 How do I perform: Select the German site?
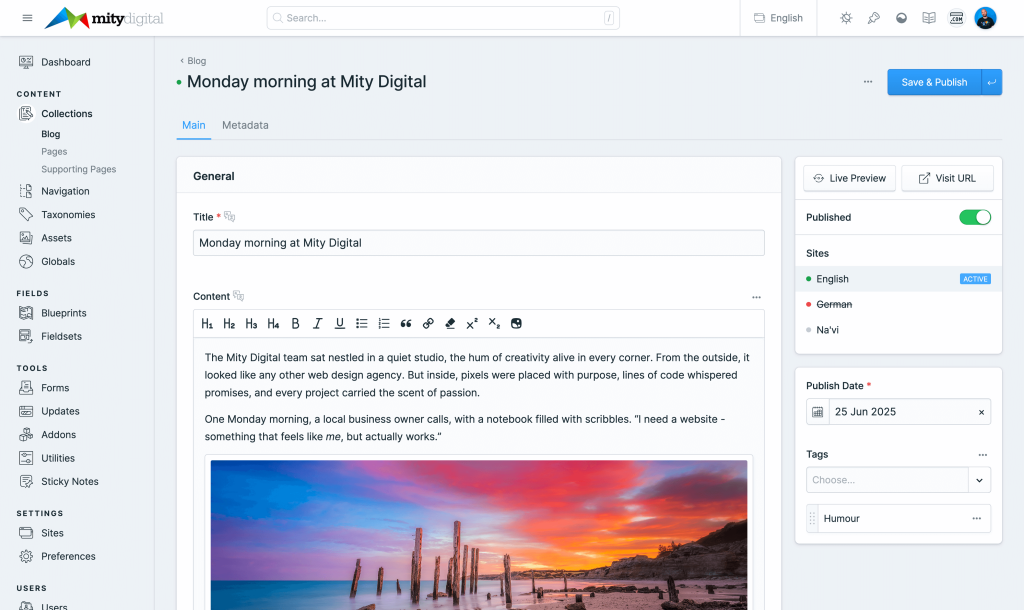click(898, 304)
